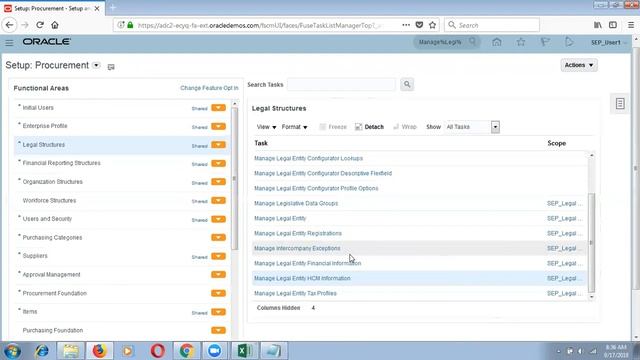Click the Firefox back arrow
Screen dimensions: 640x360
(9, 25)
